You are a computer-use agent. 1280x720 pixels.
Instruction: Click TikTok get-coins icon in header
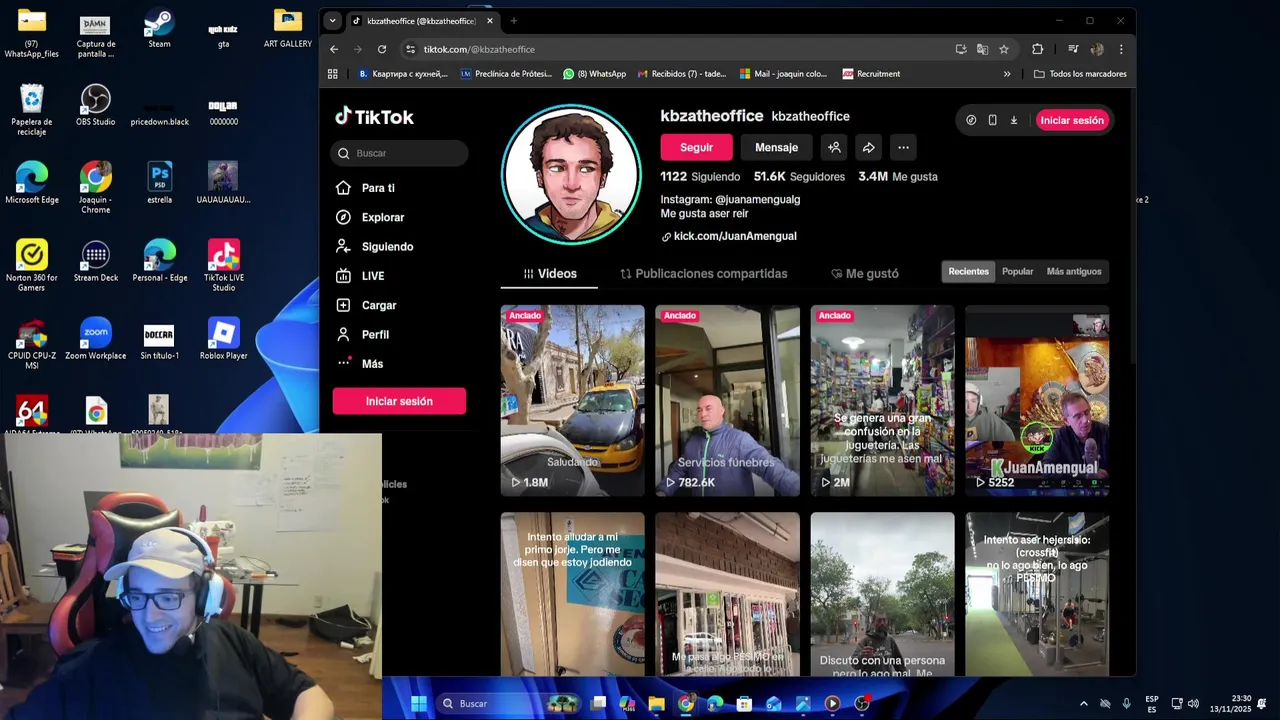click(x=971, y=120)
